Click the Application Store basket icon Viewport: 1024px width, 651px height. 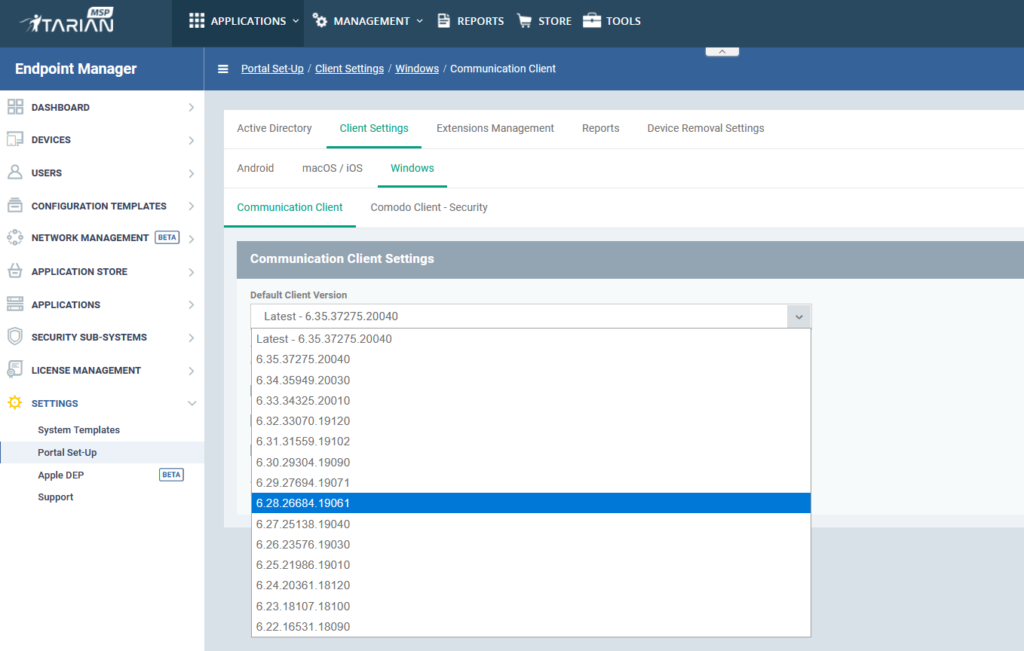point(15,271)
